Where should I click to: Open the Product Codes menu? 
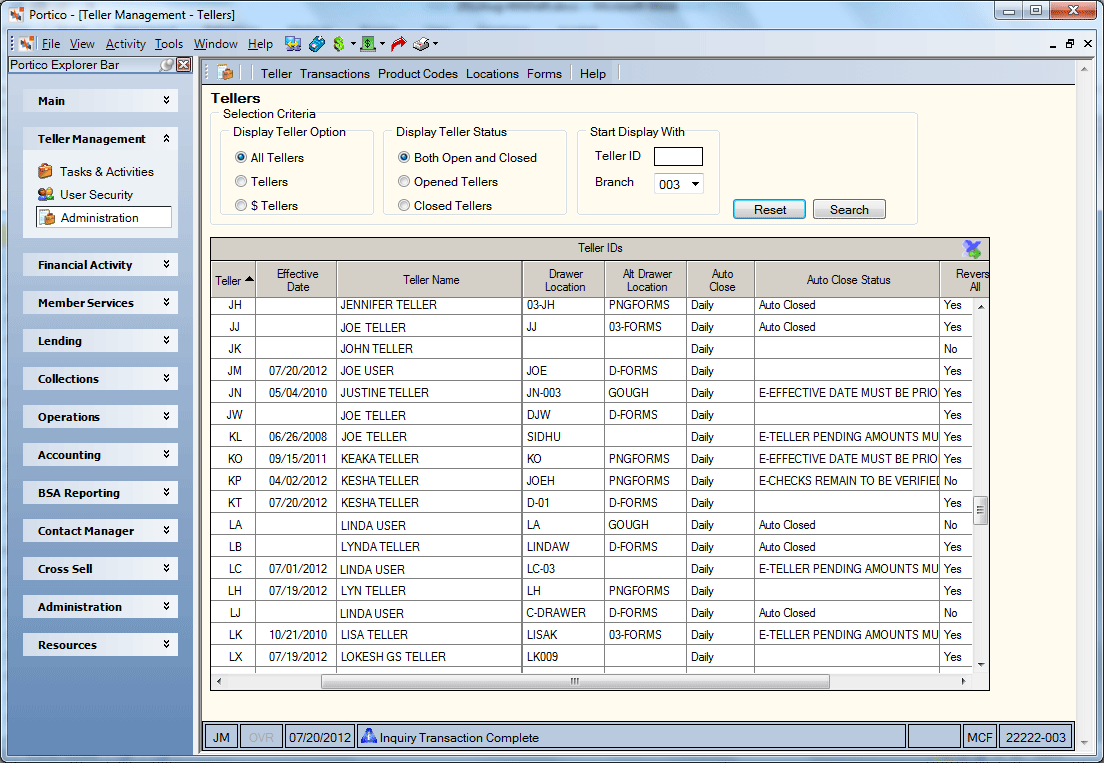[418, 73]
